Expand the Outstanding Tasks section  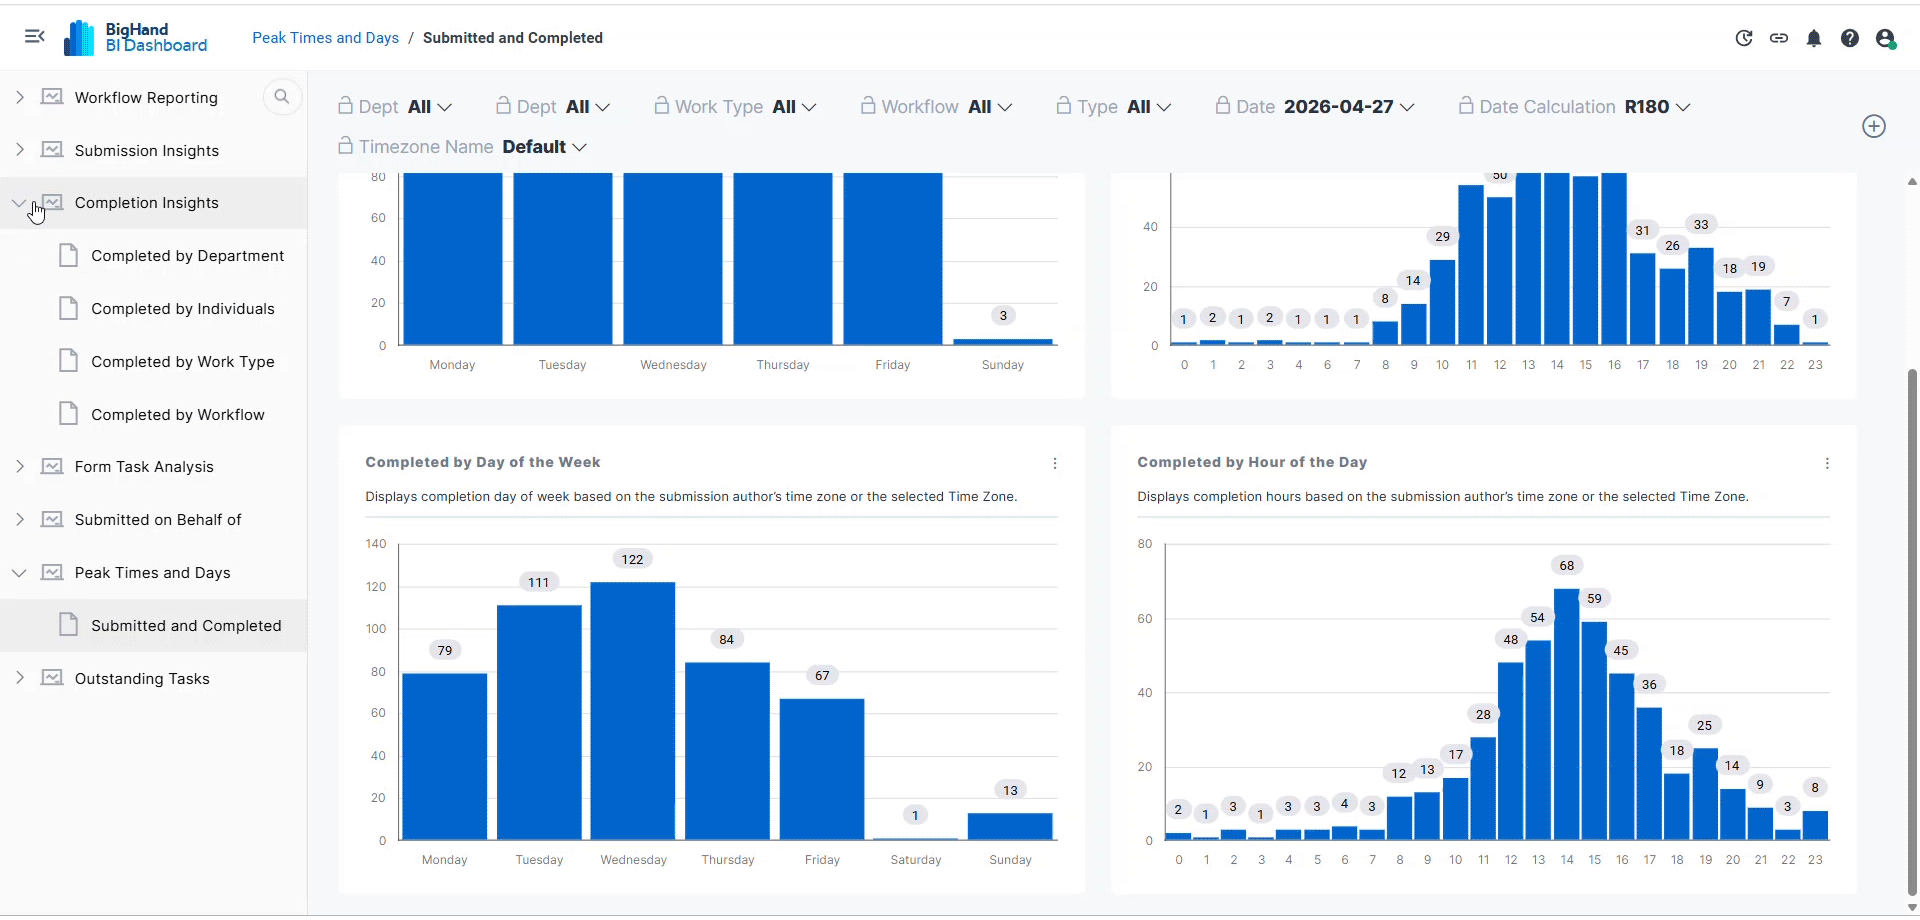19,678
